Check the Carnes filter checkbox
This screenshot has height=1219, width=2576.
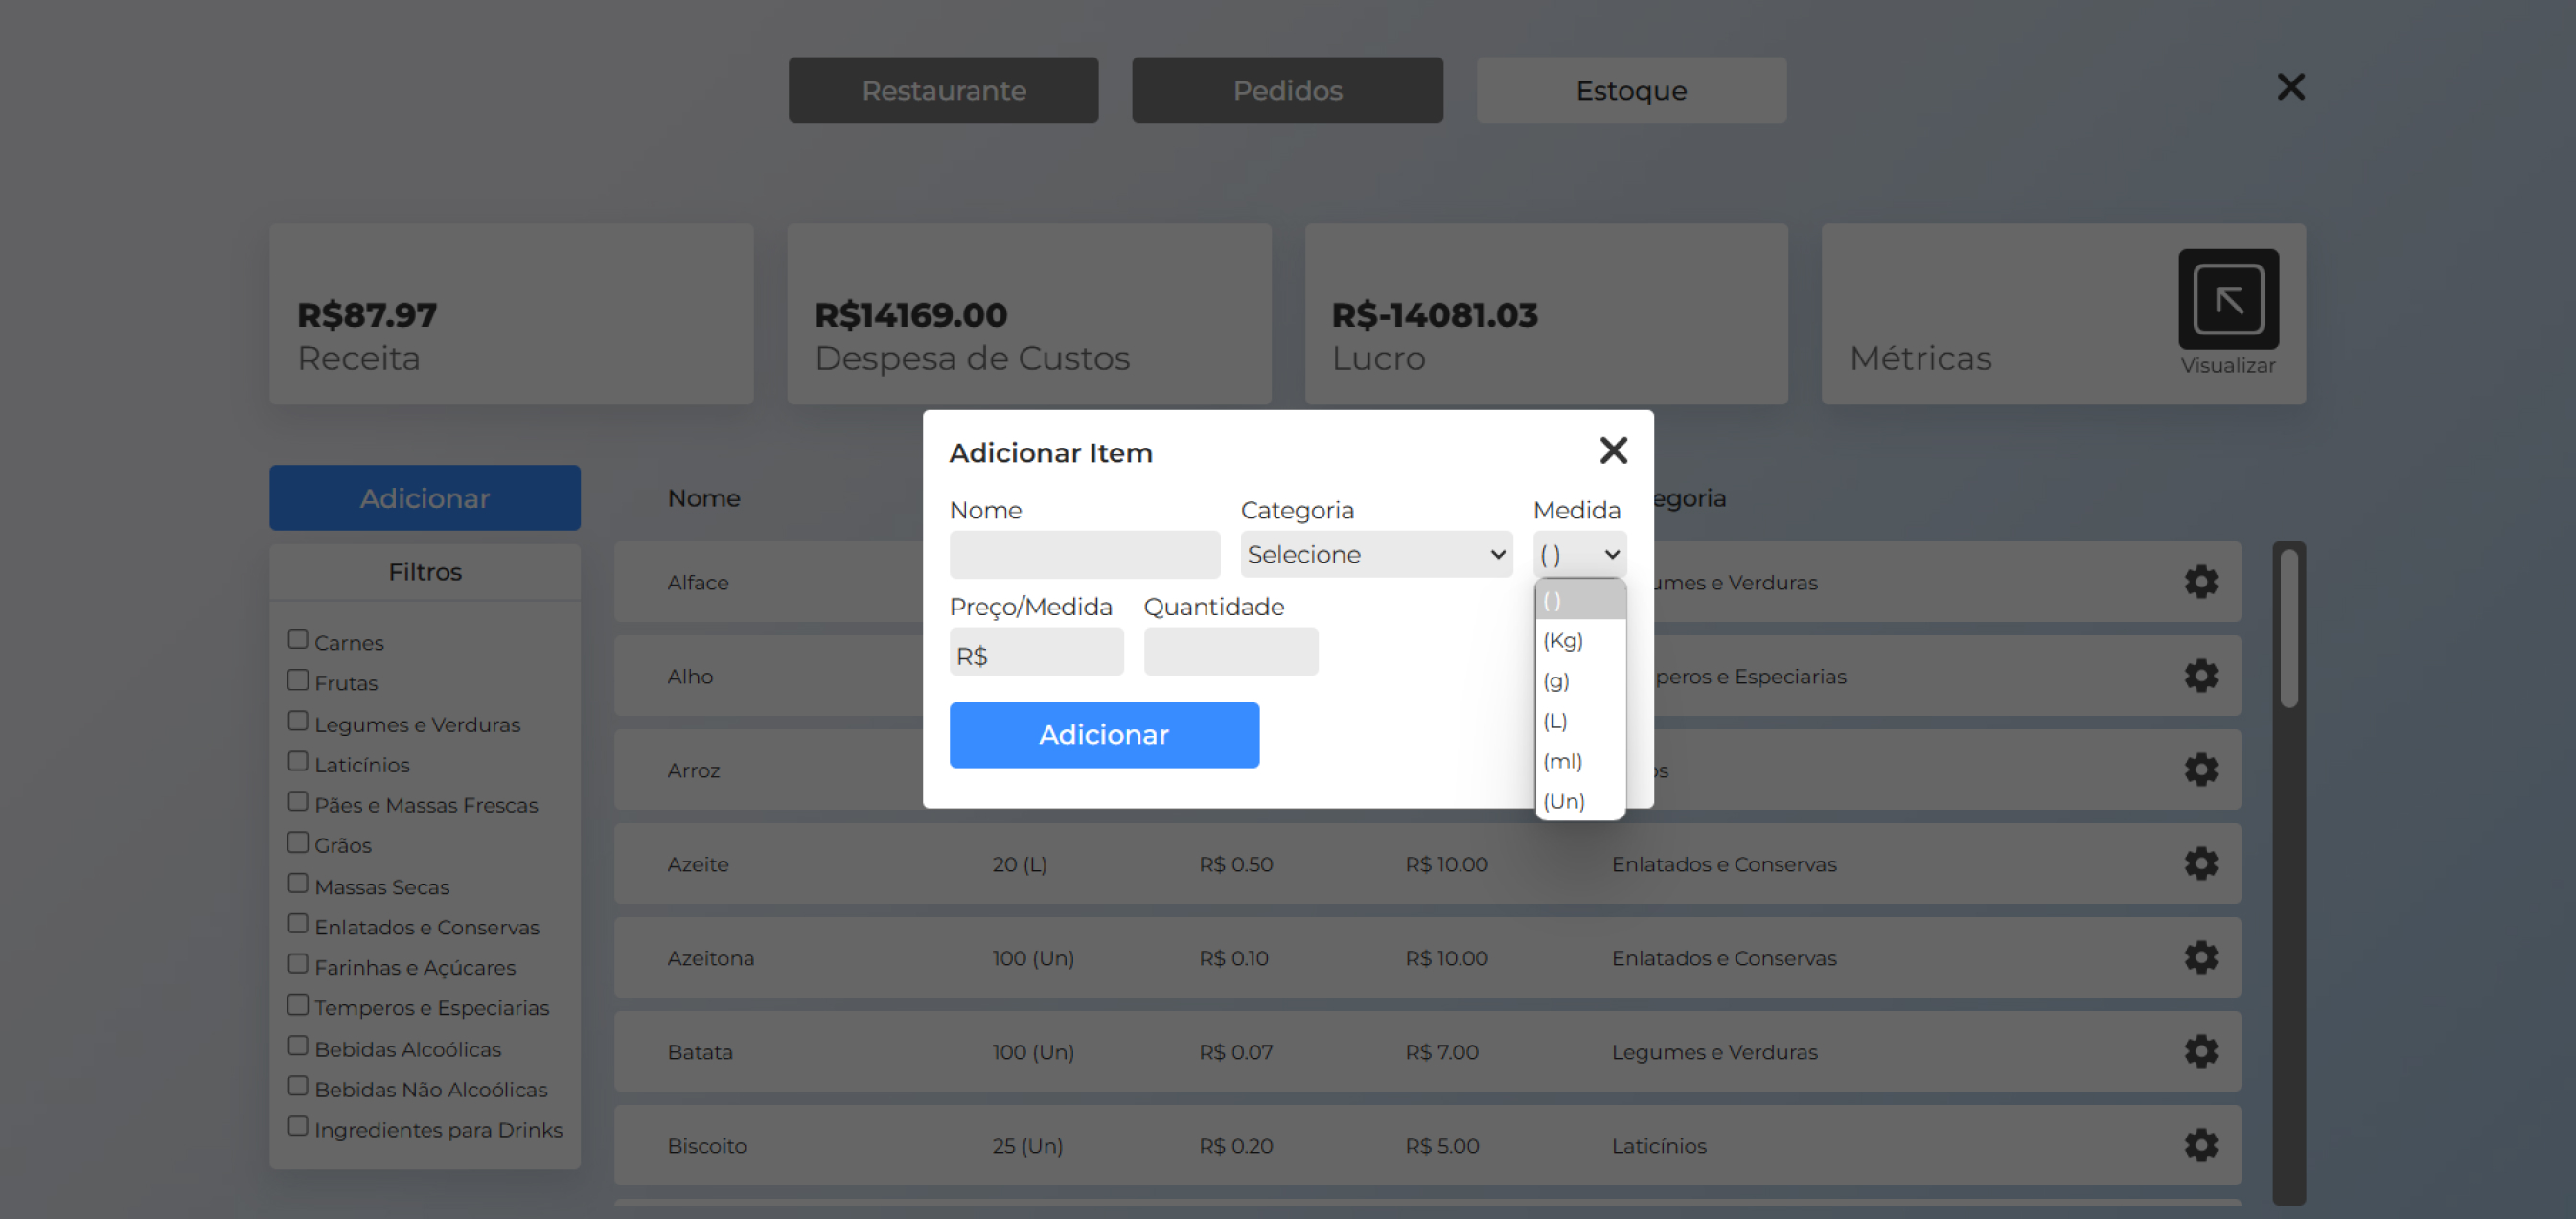point(298,639)
